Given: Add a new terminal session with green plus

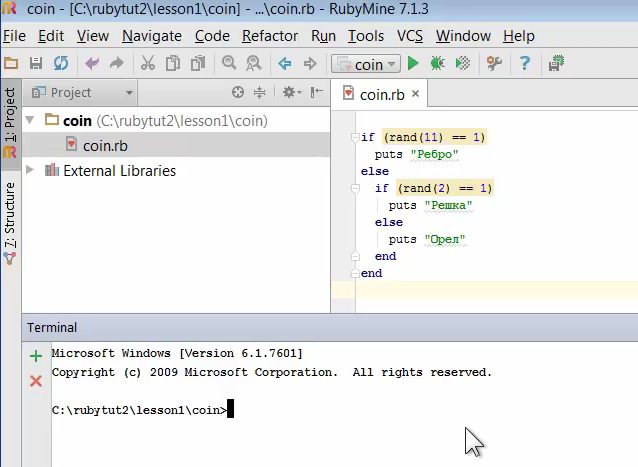Looking at the screenshot, I should click(x=36, y=356).
